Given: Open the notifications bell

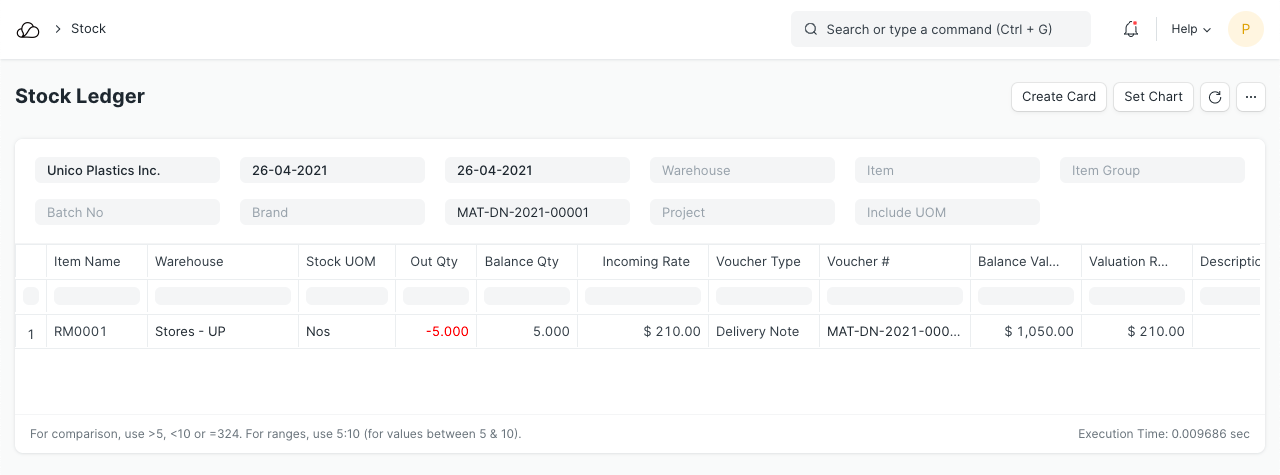Looking at the screenshot, I should coord(1131,30).
